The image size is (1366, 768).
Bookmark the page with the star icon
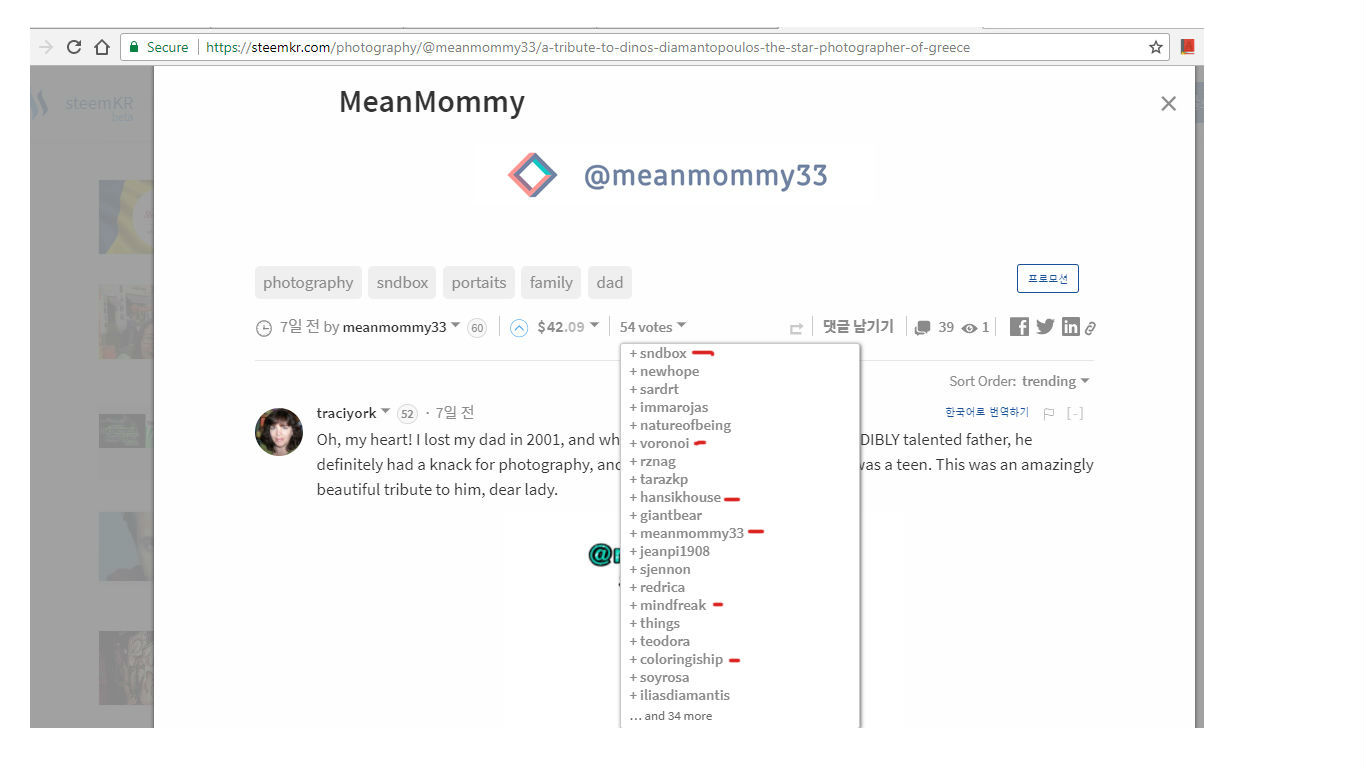[x=1155, y=46]
